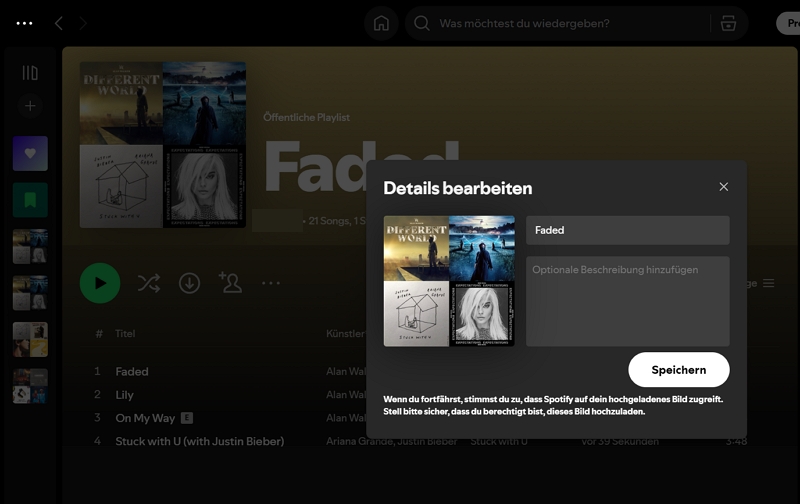800x504 pixels.
Task: Click the plus icon to create playlist
Action: 30,105
